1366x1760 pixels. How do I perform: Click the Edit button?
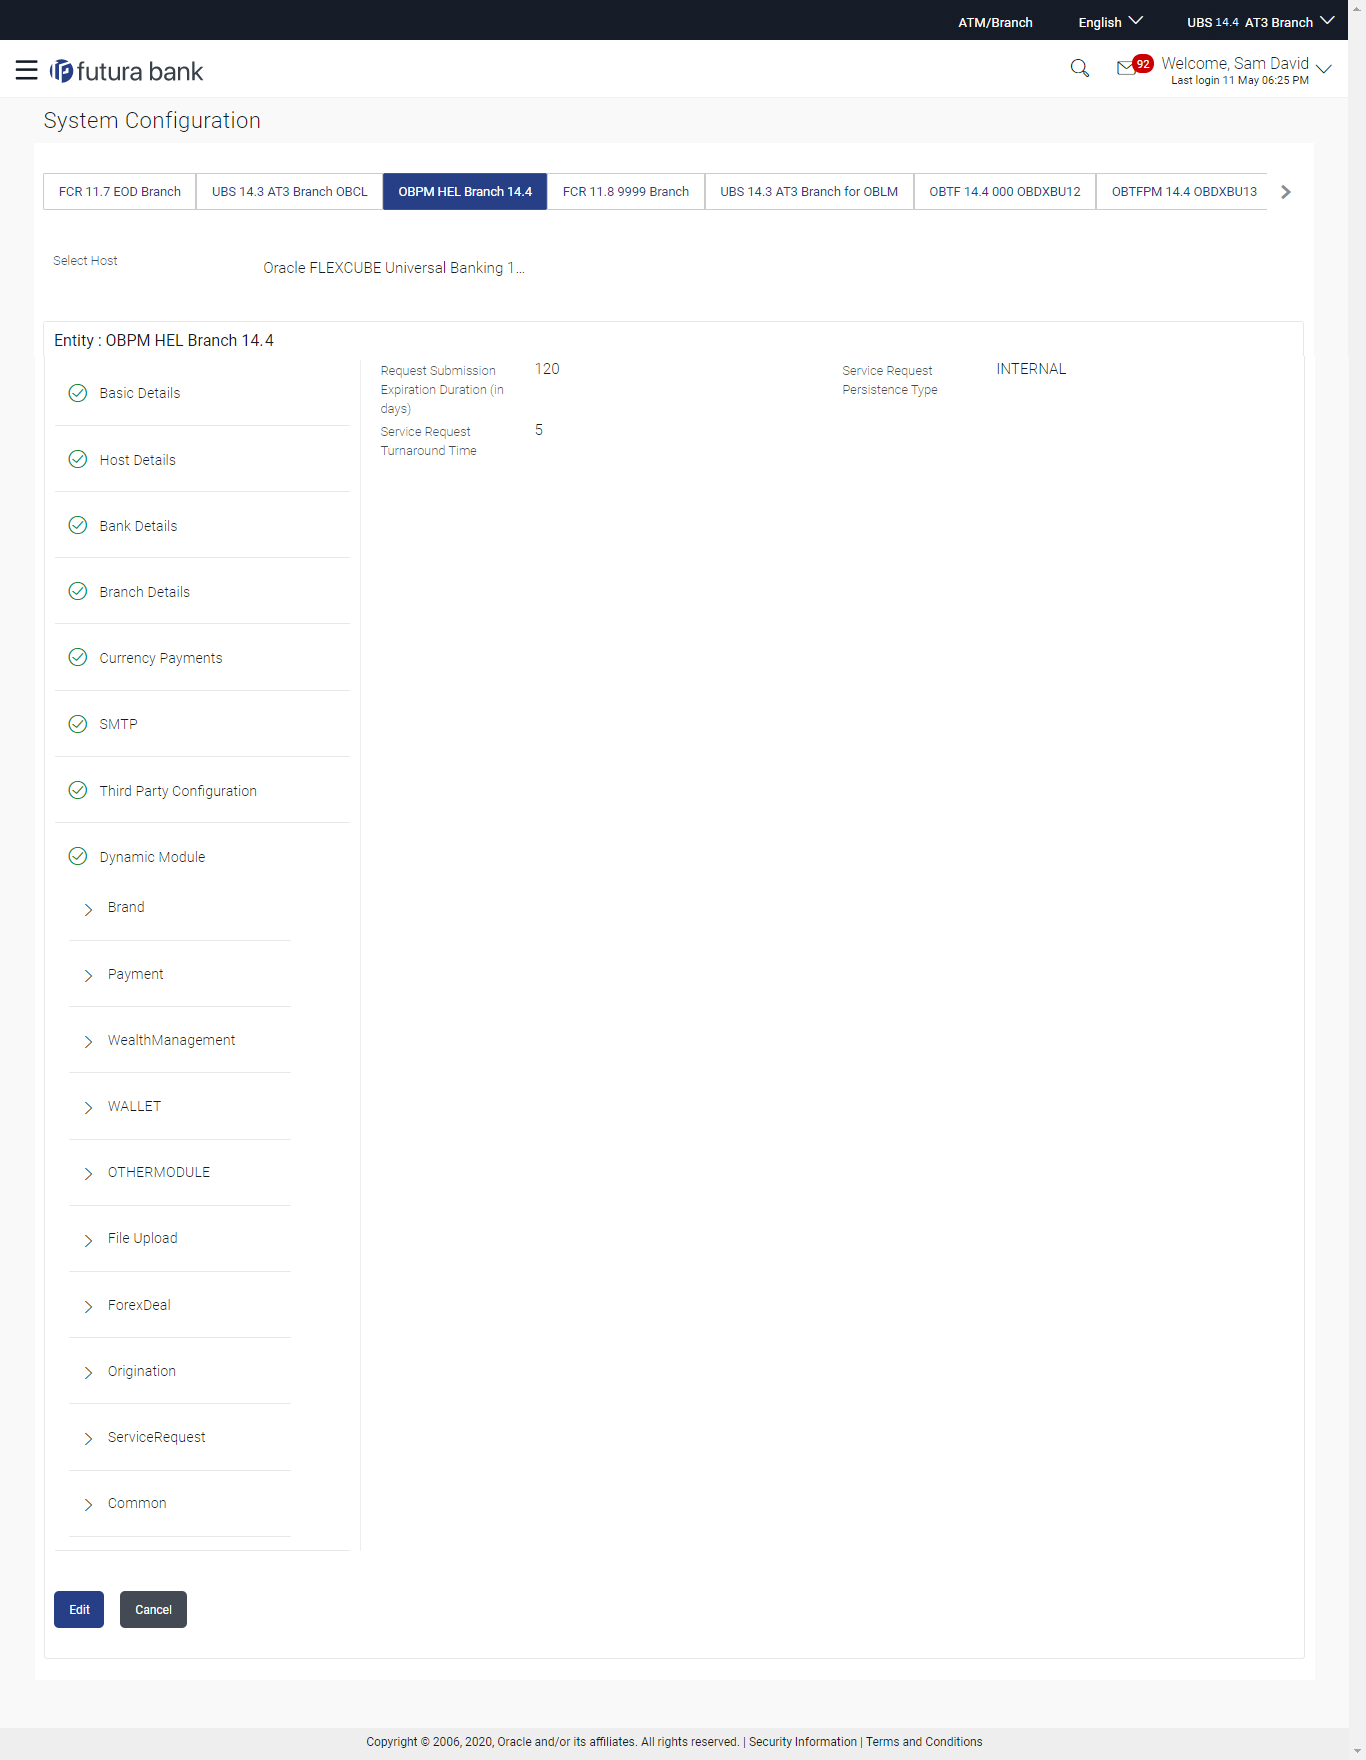coord(79,1609)
